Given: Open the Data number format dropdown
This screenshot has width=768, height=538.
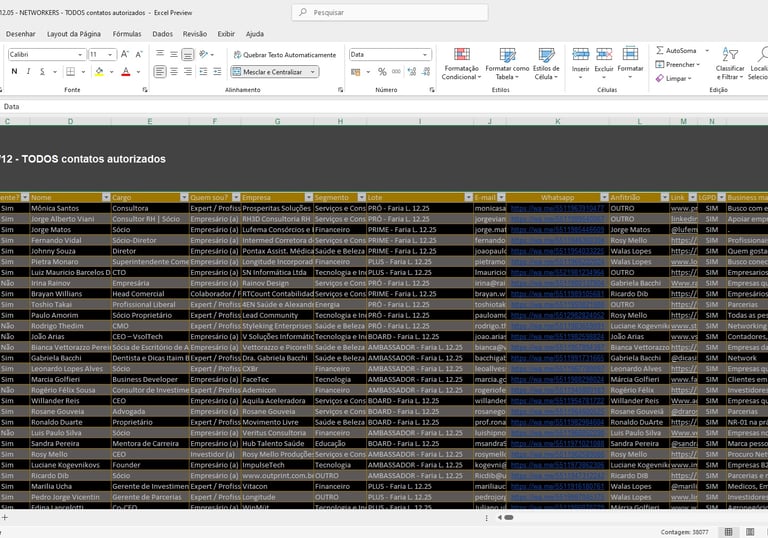Looking at the screenshot, I should click(x=425, y=54).
